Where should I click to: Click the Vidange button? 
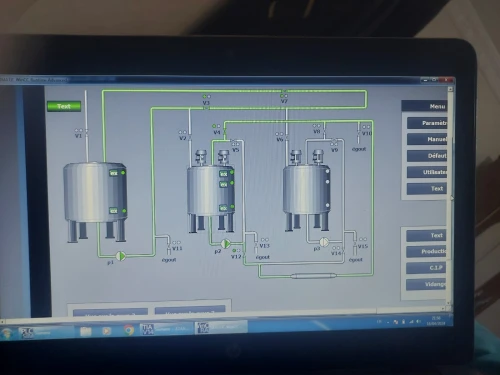[426, 284]
